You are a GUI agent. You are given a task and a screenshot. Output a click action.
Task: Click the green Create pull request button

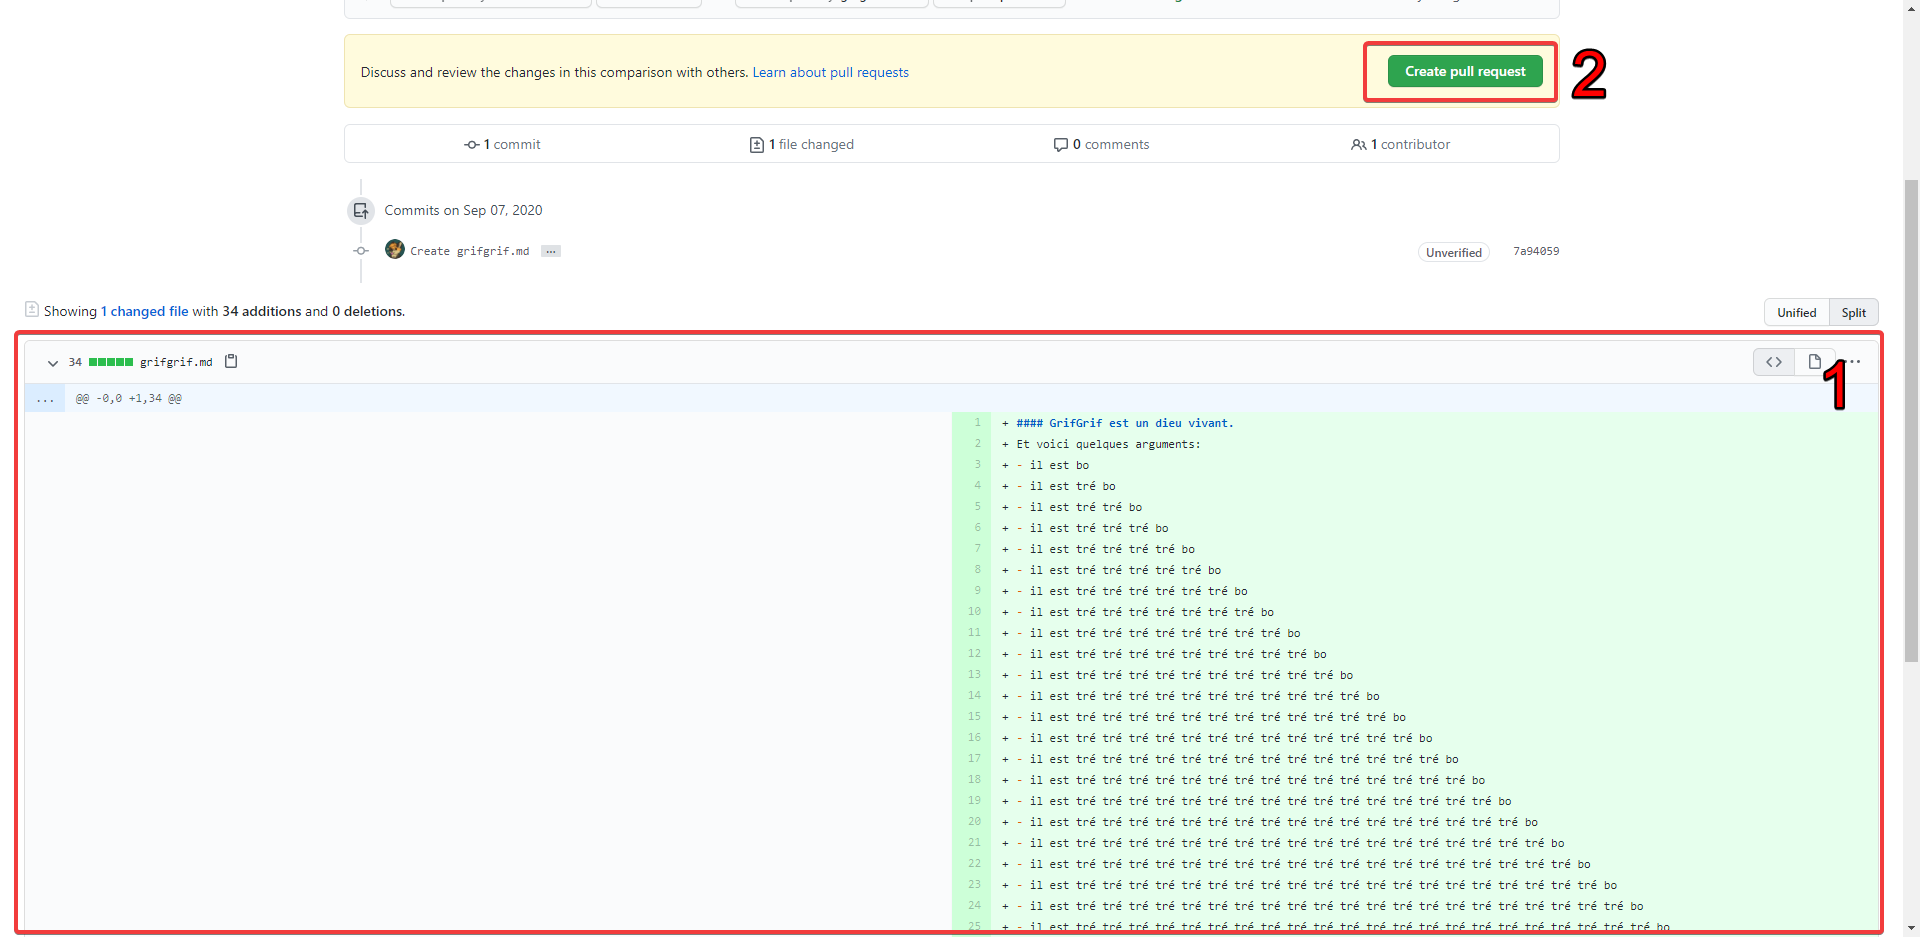click(1465, 71)
